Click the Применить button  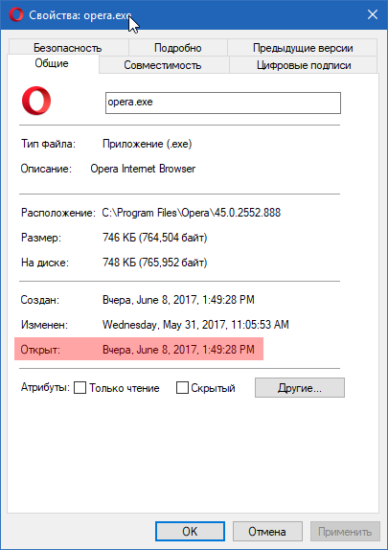[345, 531]
